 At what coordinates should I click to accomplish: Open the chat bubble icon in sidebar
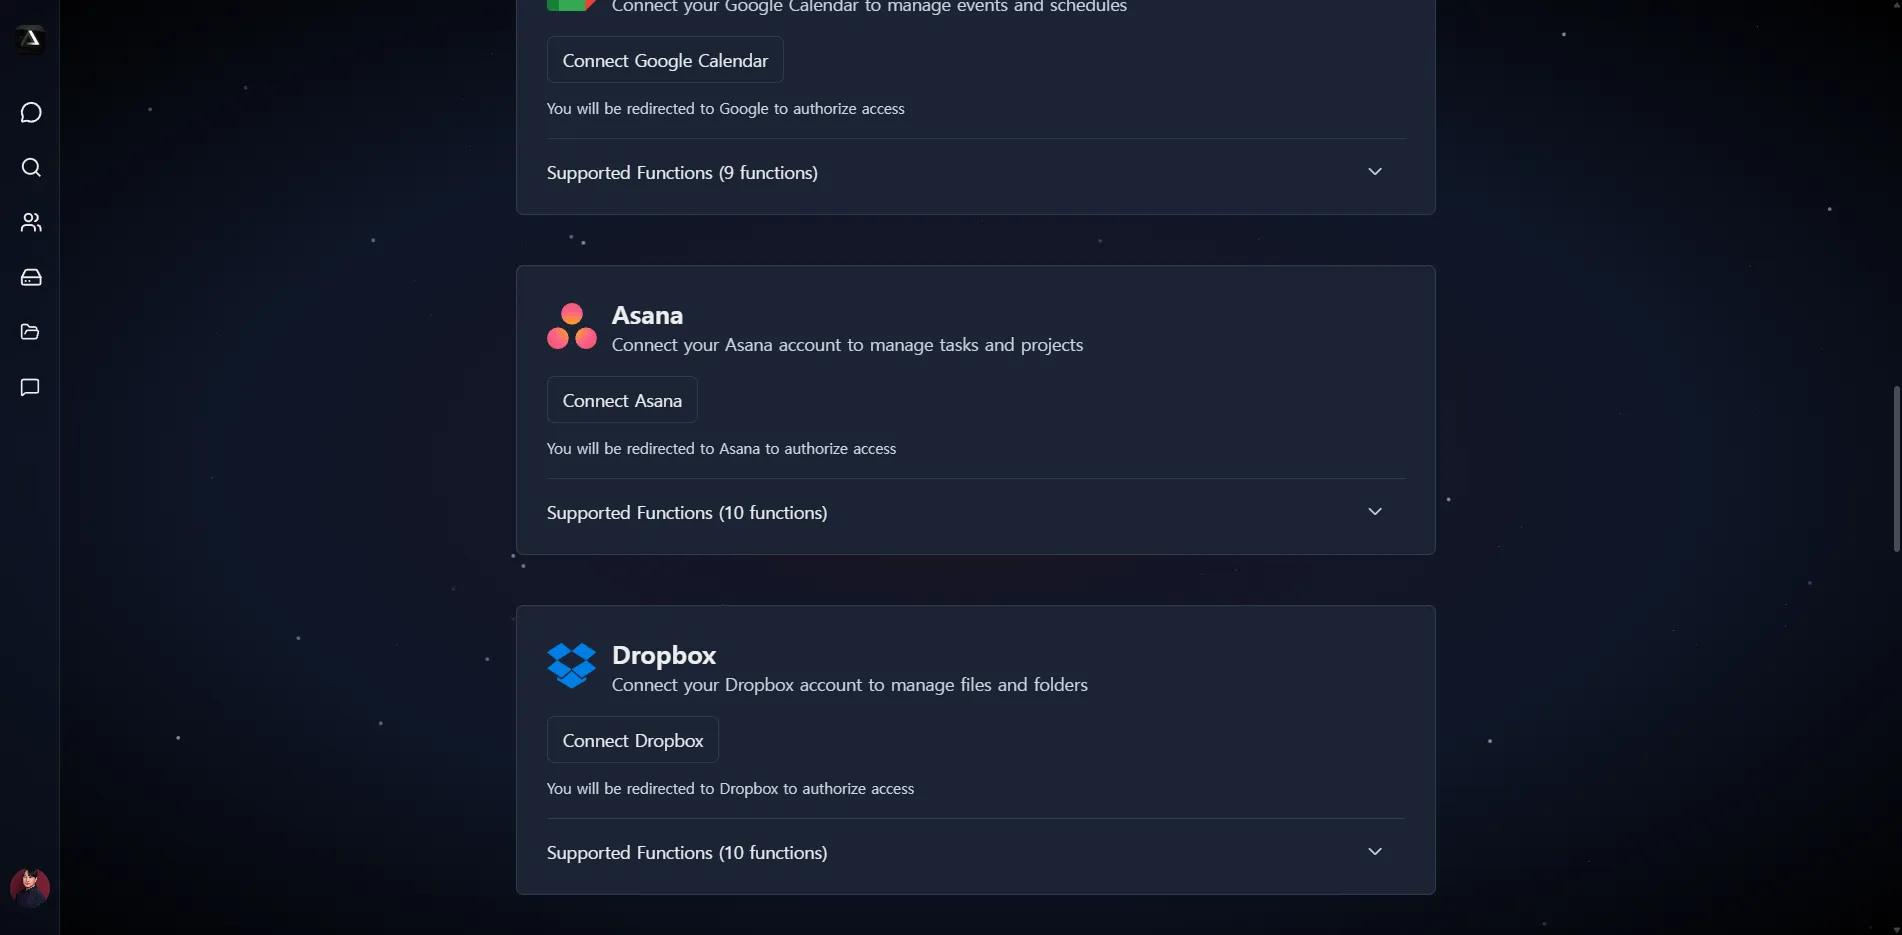pos(31,113)
